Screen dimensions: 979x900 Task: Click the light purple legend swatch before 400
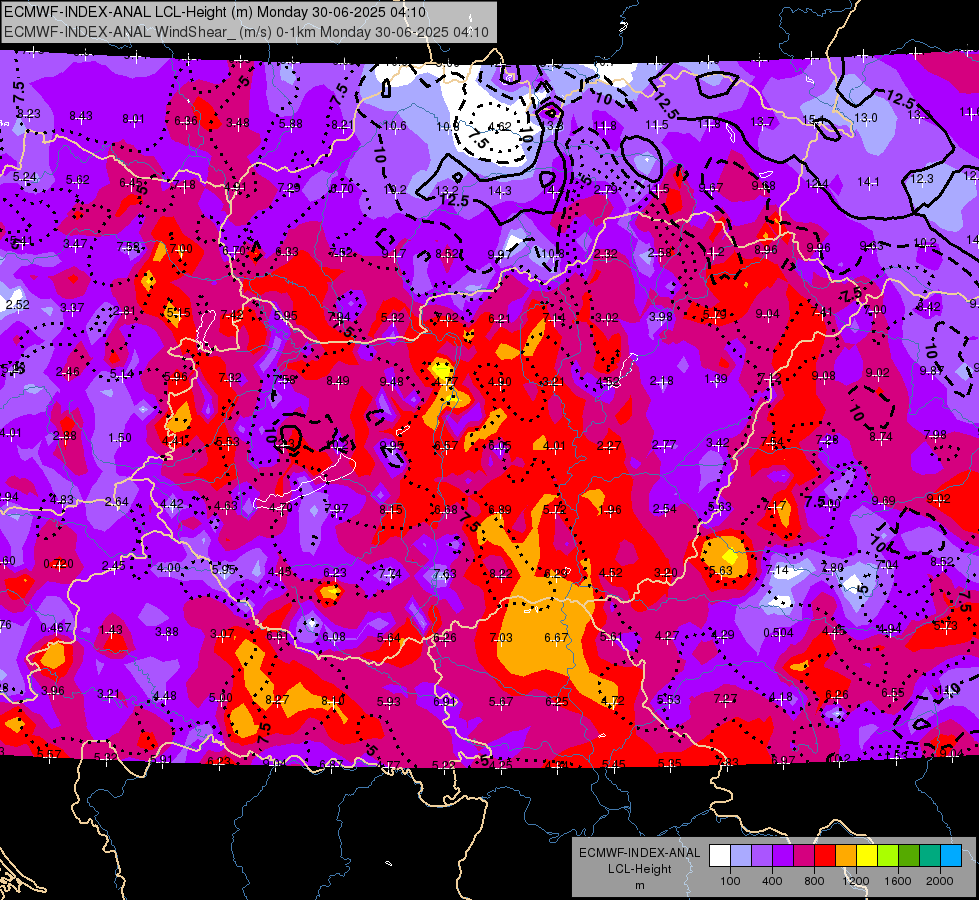[x=762, y=856]
